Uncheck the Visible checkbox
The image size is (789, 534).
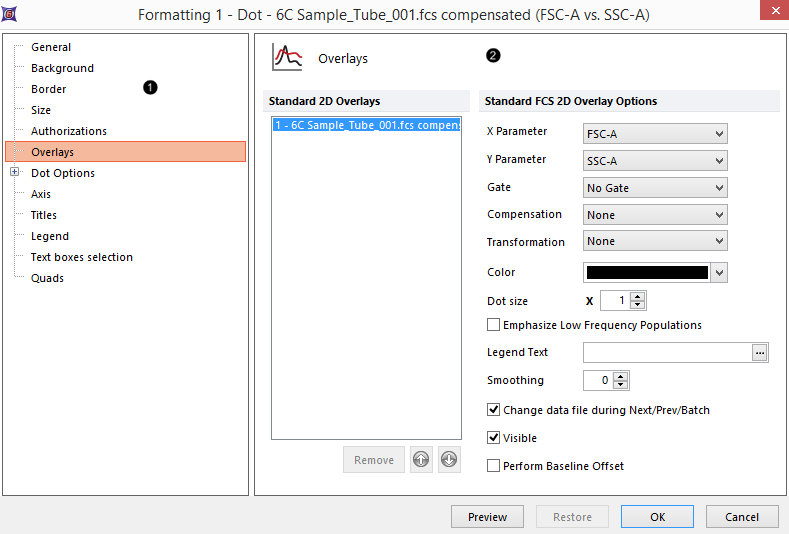pos(493,438)
